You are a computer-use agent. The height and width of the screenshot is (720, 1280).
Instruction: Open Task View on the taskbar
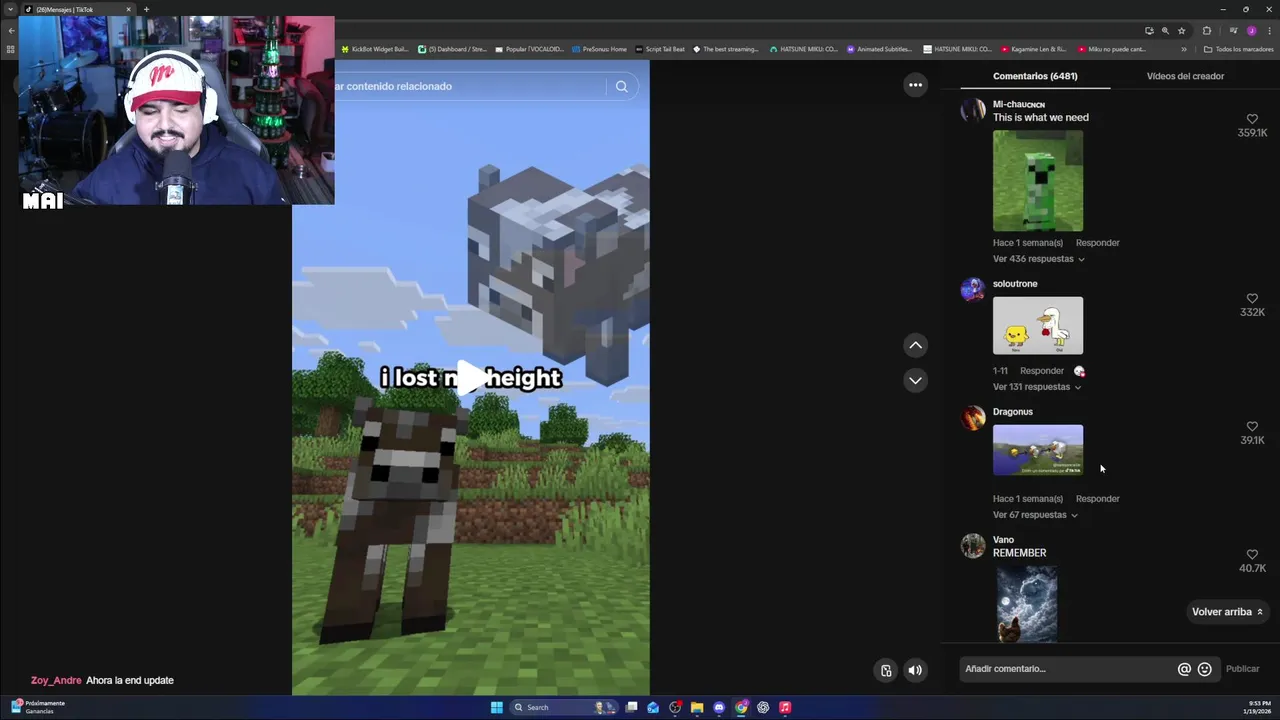point(631,707)
